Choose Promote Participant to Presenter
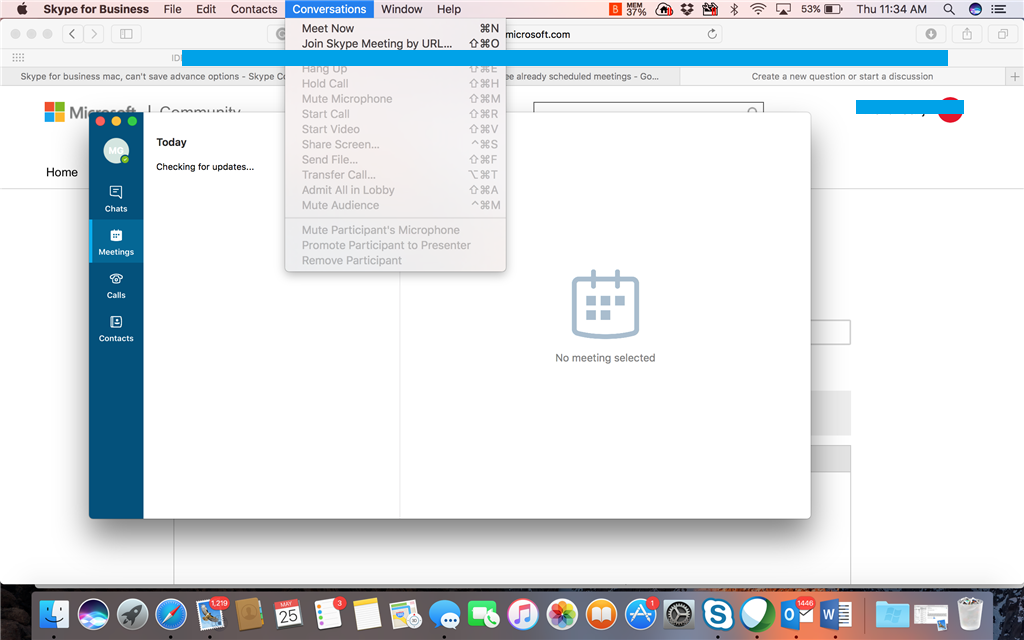 click(395, 246)
